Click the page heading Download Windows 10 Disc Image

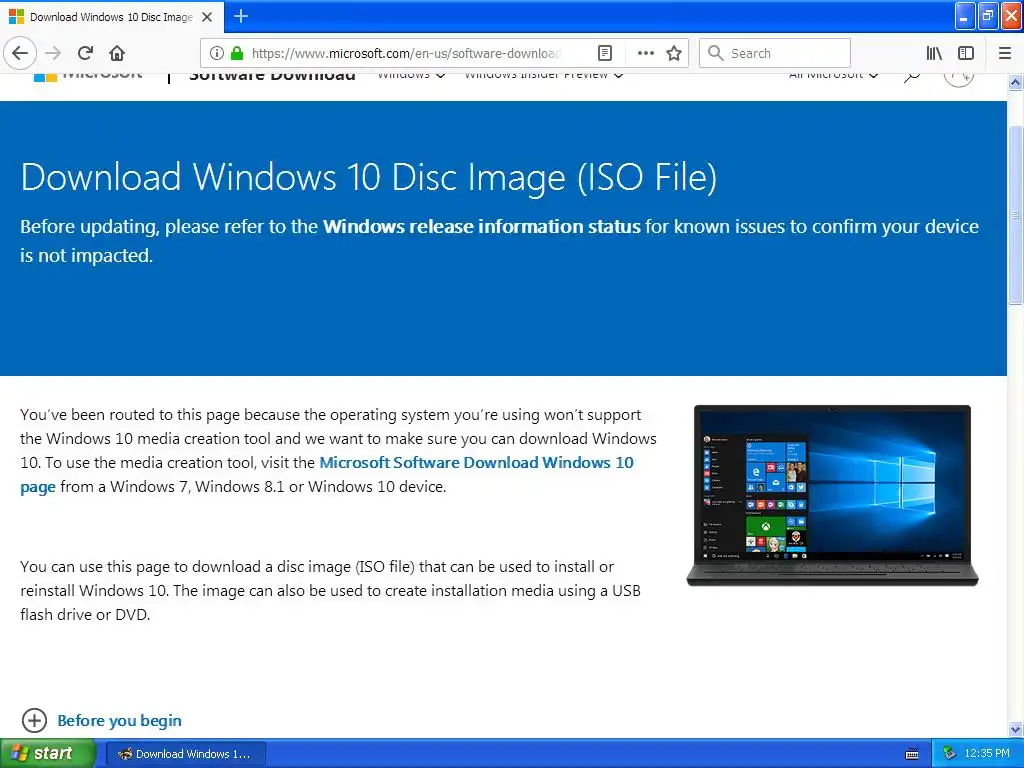point(369,177)
